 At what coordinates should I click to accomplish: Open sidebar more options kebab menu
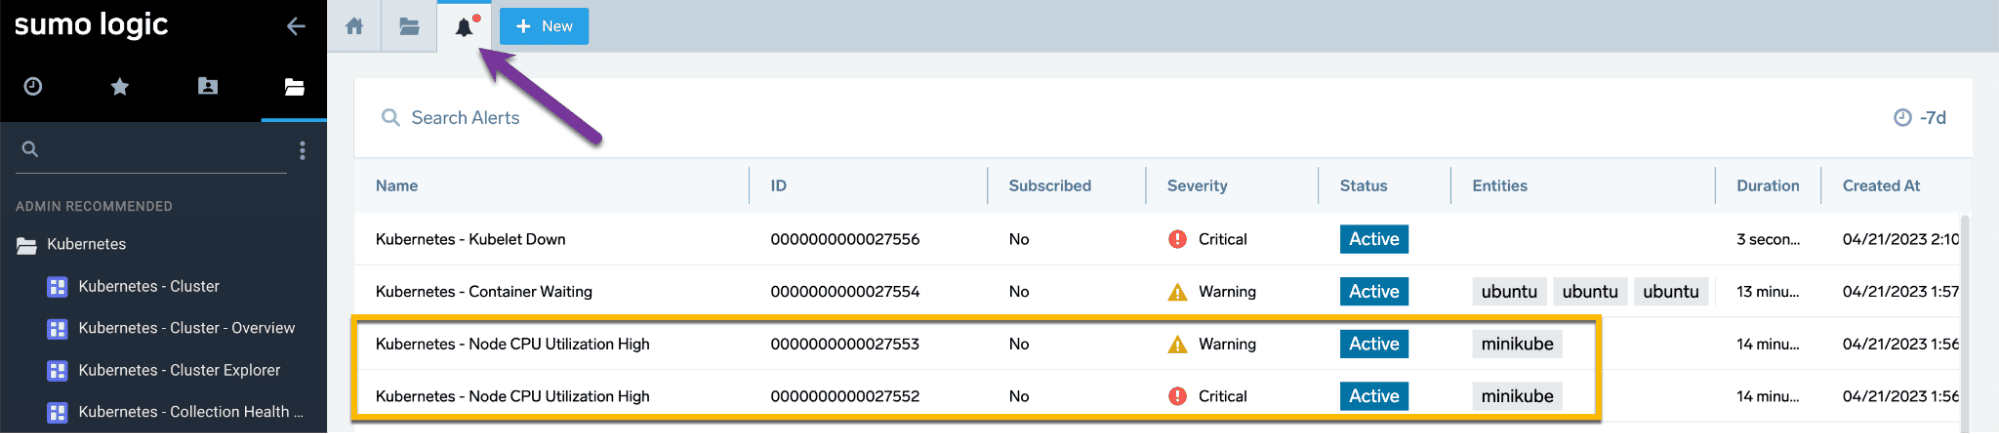click(302, 150)
